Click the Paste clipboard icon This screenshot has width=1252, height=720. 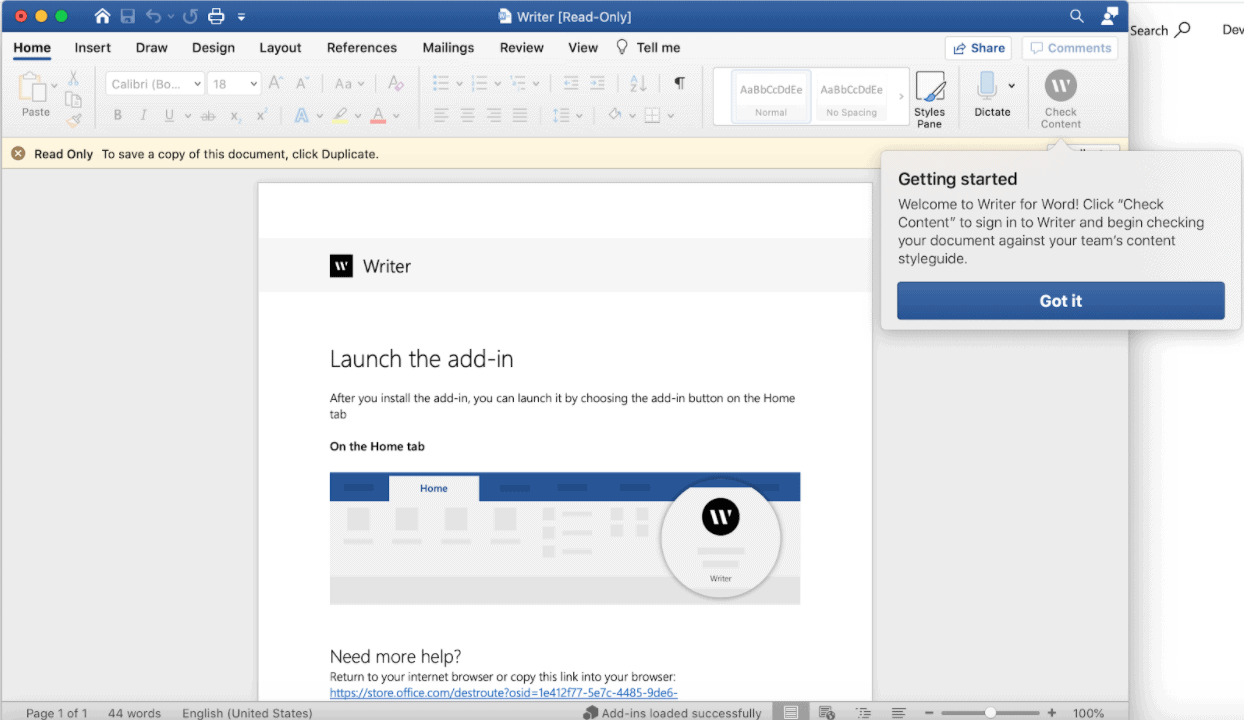click(33, 87)
